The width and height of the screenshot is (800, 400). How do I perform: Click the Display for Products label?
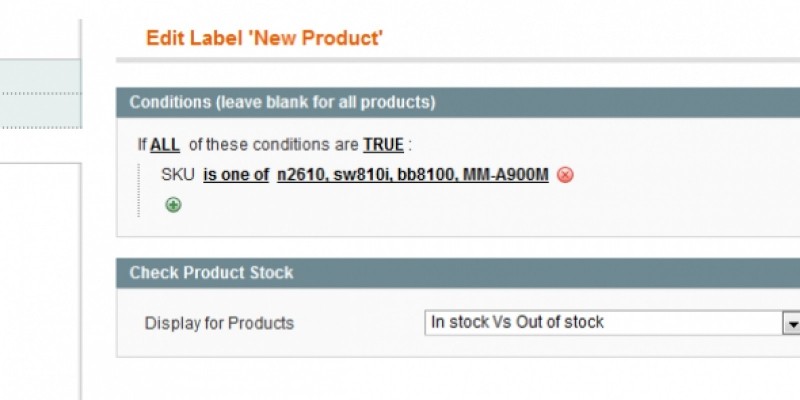click(x=220, y=323)
